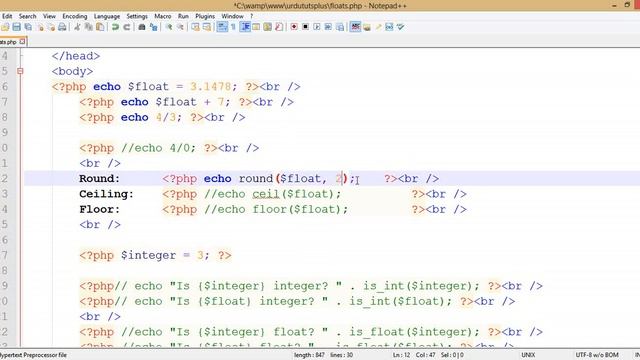
Task: Open the Edit menu
Action: [x=7, y=16]
